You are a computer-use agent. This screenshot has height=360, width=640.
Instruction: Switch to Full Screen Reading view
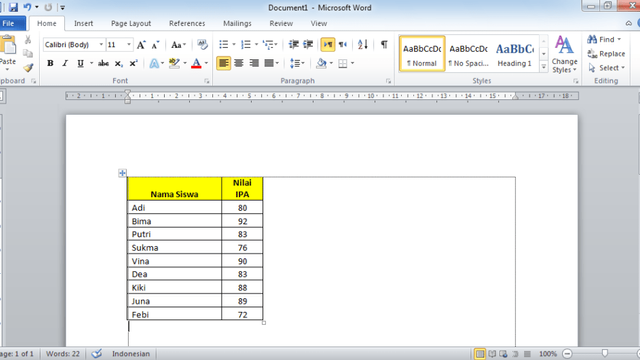click(492, 354)
